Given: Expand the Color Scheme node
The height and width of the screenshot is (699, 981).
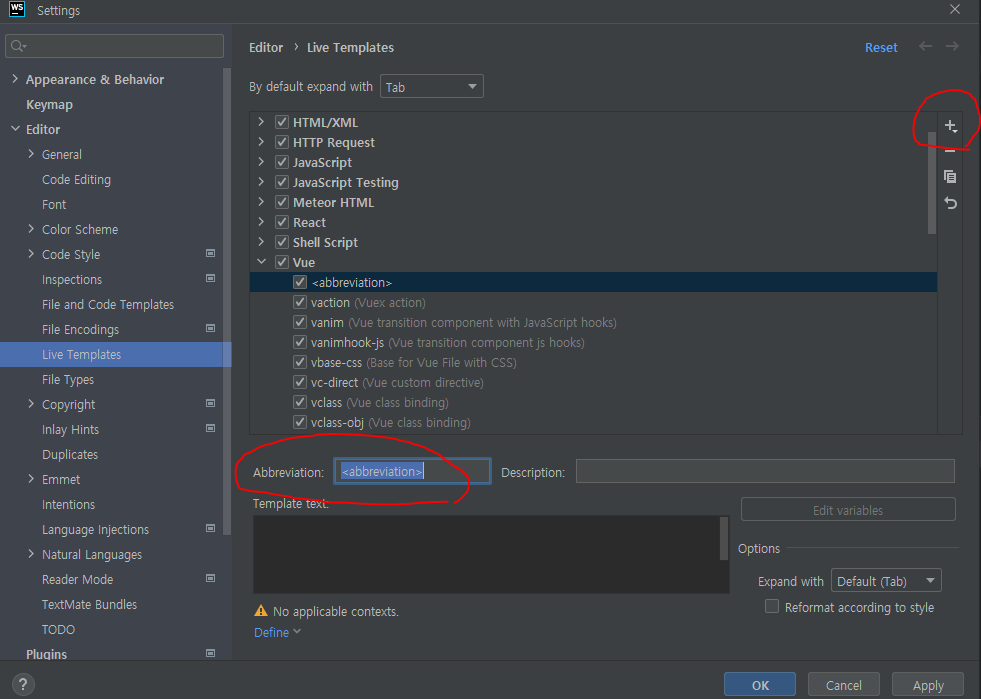Looking at the screenshot, I should [x=31, y=229].
